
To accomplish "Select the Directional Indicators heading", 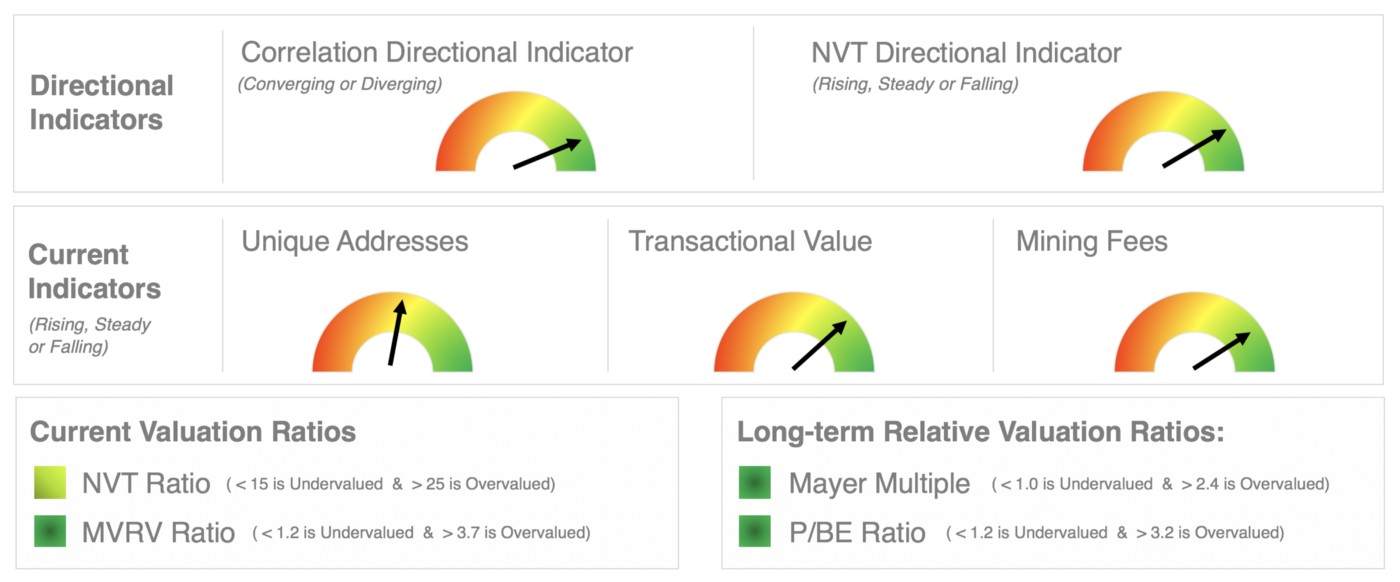I will [101, 103].
